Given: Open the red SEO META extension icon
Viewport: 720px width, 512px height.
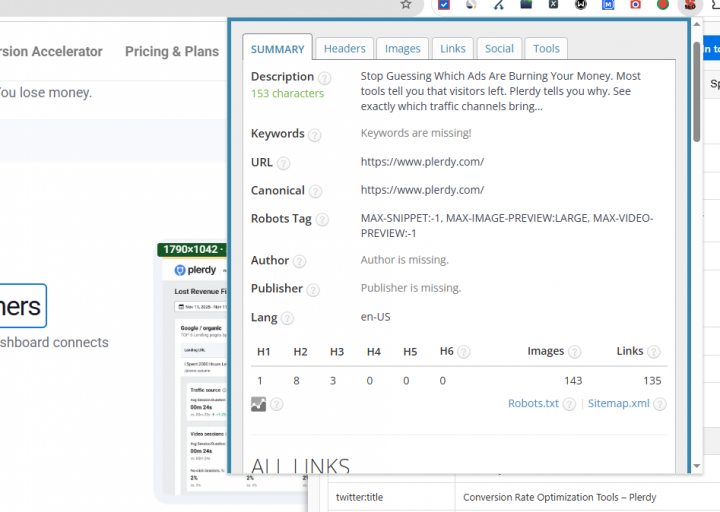Looking at the screenshot, I should pyautogui.click(x=690, y=5).
